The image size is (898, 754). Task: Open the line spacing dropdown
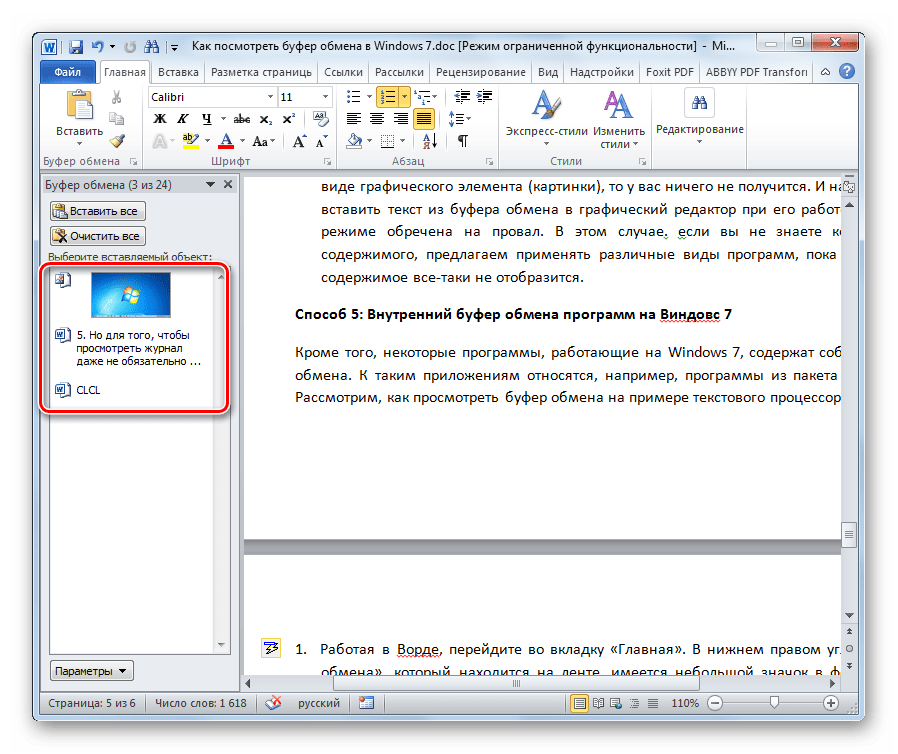coord(468,119)
